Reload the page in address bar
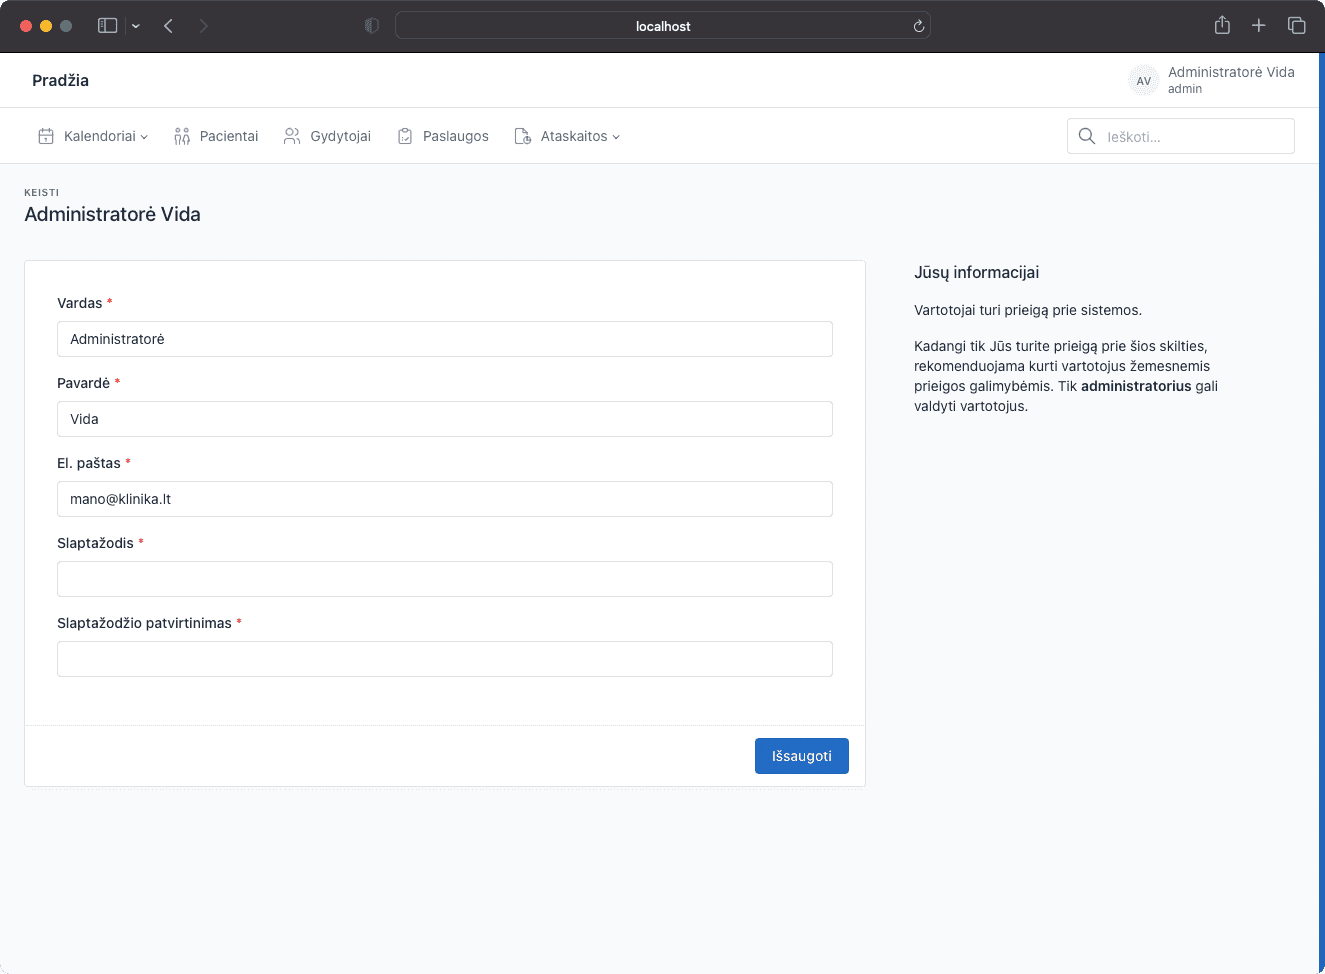Viewport: 1325px width, 974px height. [918, 26]
